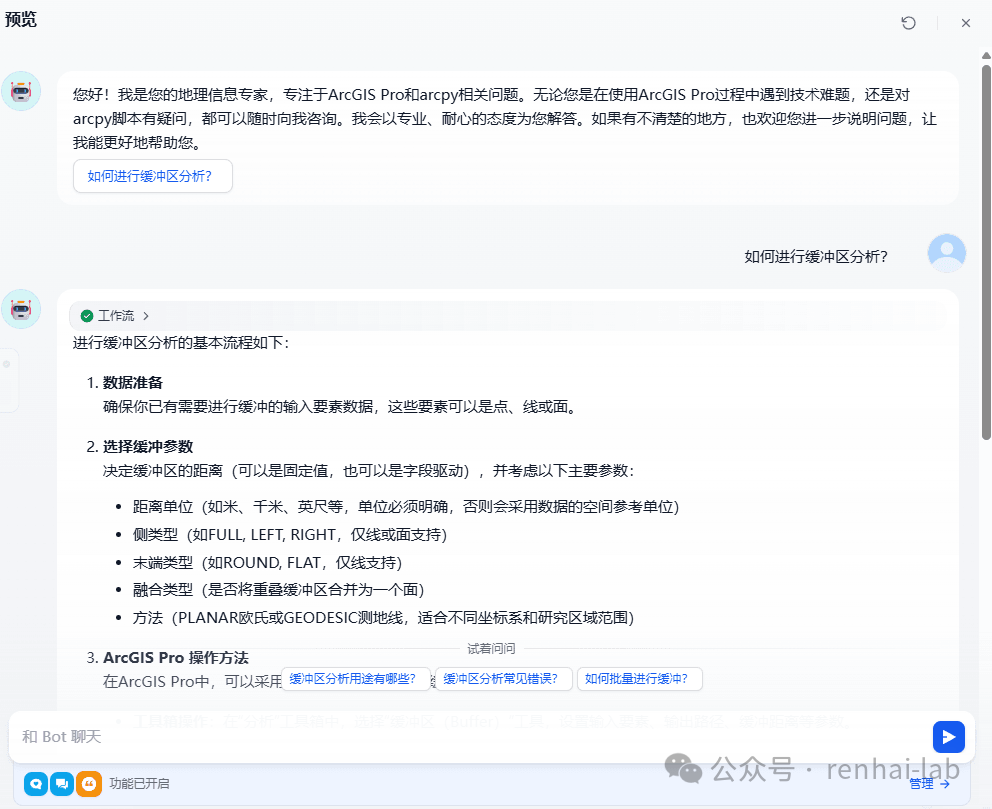This screenshot has width=992, height=809.
Task: Select the 缓冲区分析用途有哪些 suggestion
Action: click(x=356, y=679)
